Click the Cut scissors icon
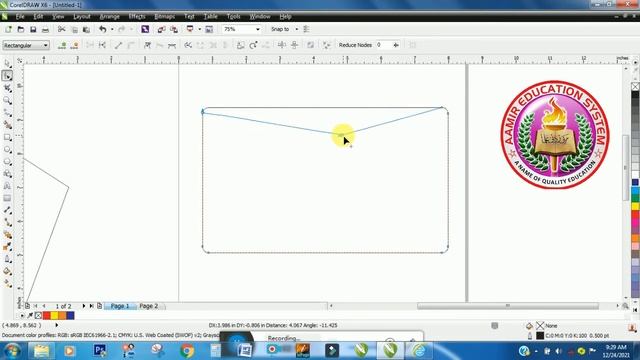The width and height of the screenshot is (640, 360). [62, 29]
